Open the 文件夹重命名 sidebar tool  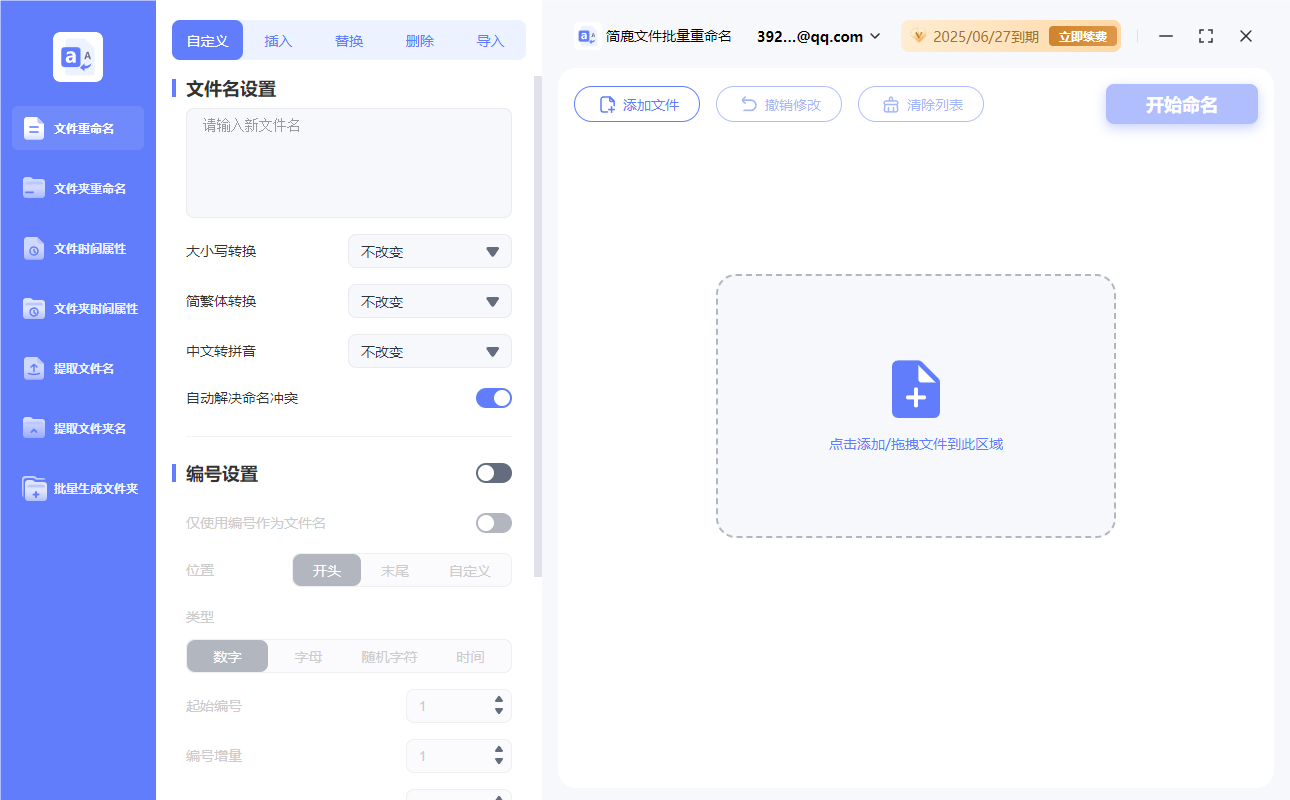(77, 188)
